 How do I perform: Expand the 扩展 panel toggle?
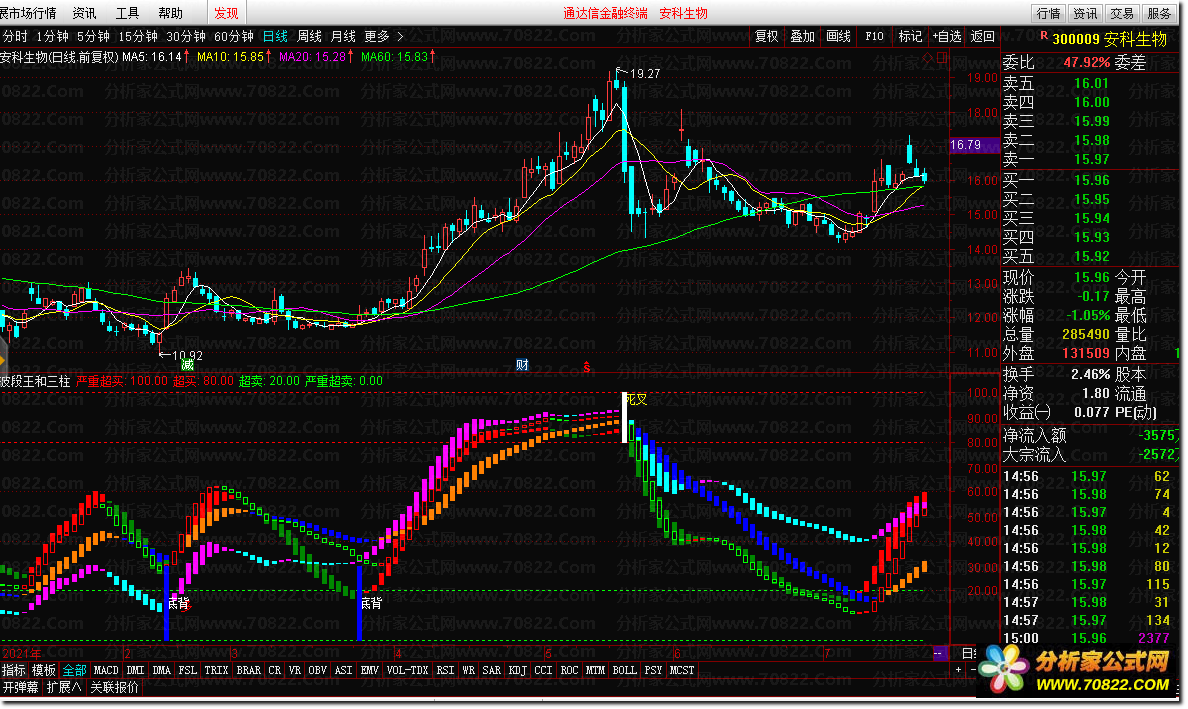pos(64,687)
